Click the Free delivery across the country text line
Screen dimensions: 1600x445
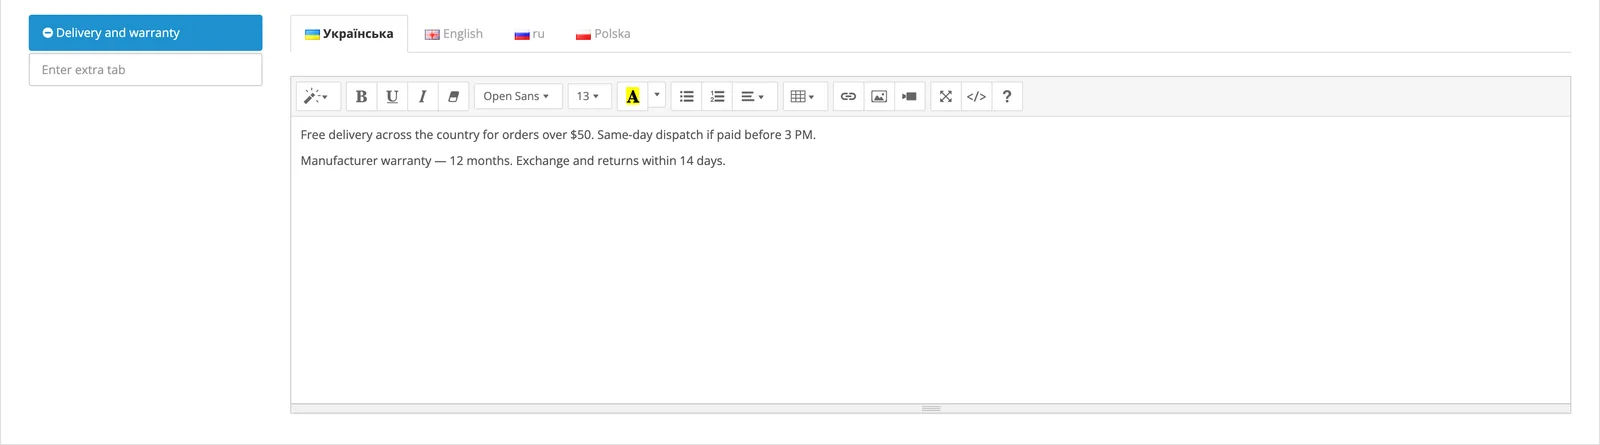pos(558,135)
